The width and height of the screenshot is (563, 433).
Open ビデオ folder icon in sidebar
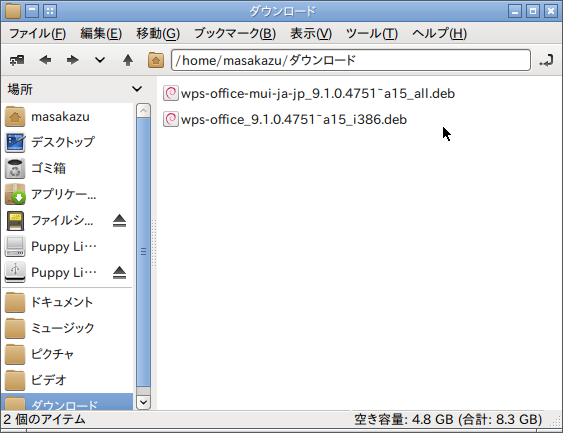15,380
